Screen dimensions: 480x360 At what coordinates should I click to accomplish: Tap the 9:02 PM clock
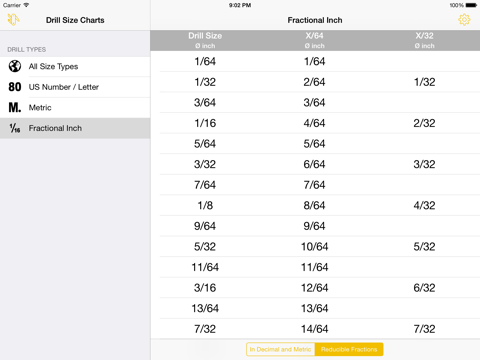pos(240,5)
